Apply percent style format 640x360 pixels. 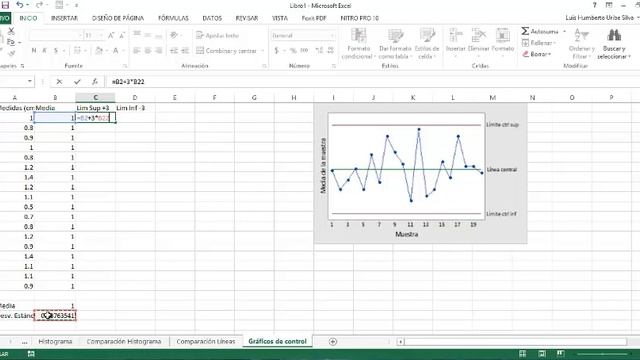[x=293, y=51]
